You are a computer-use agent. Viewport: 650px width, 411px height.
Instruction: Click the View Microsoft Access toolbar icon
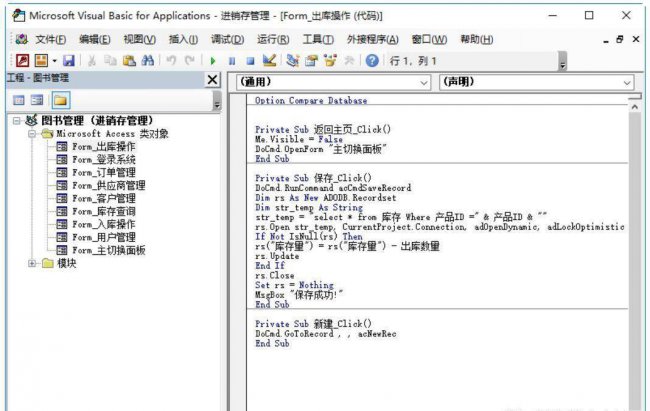[22, 61]
